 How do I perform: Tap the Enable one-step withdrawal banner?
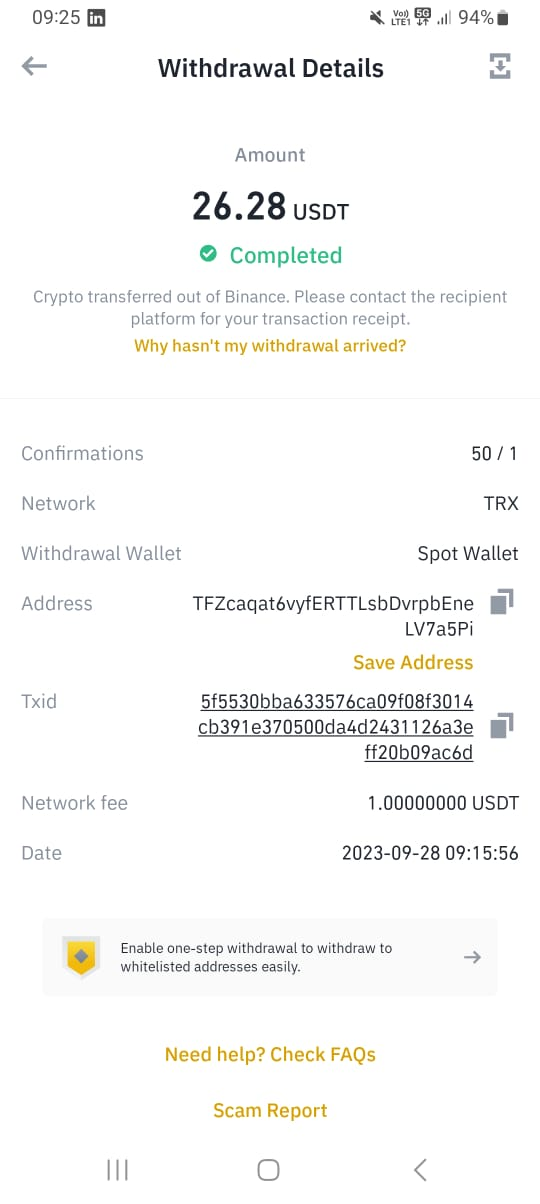point(270,957)
